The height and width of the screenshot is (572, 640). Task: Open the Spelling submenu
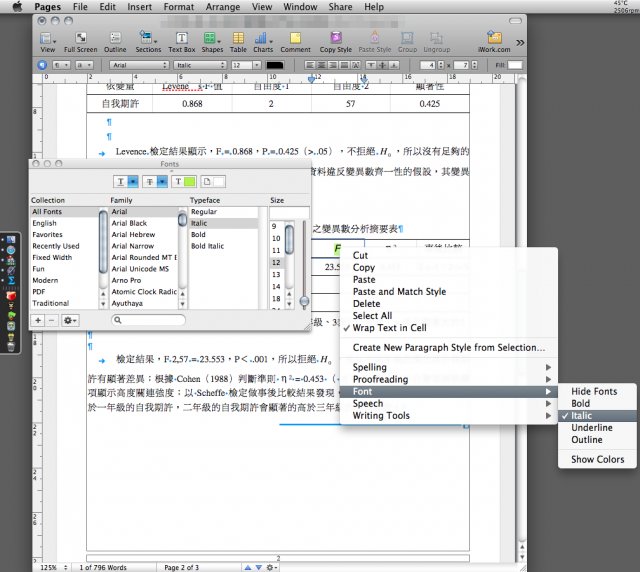coord(449,367)
